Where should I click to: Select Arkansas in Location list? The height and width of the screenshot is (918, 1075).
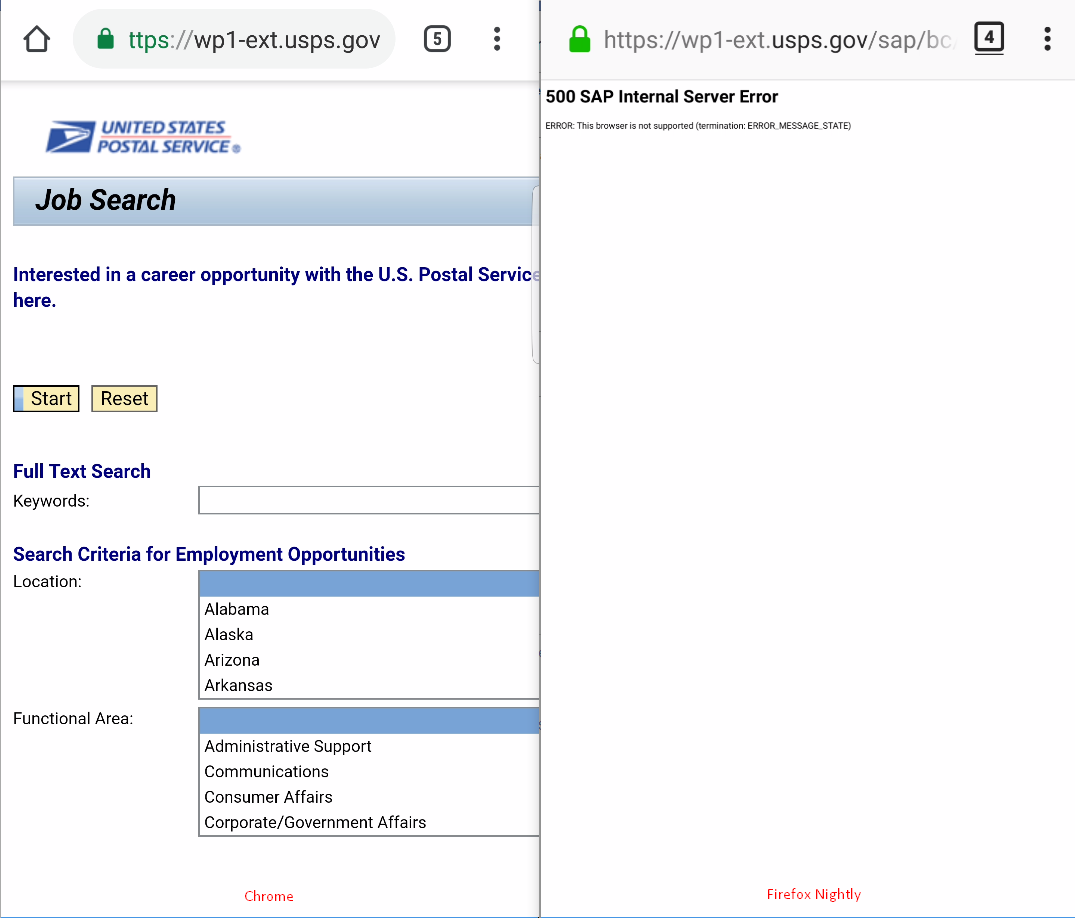[x=369, y=685]
